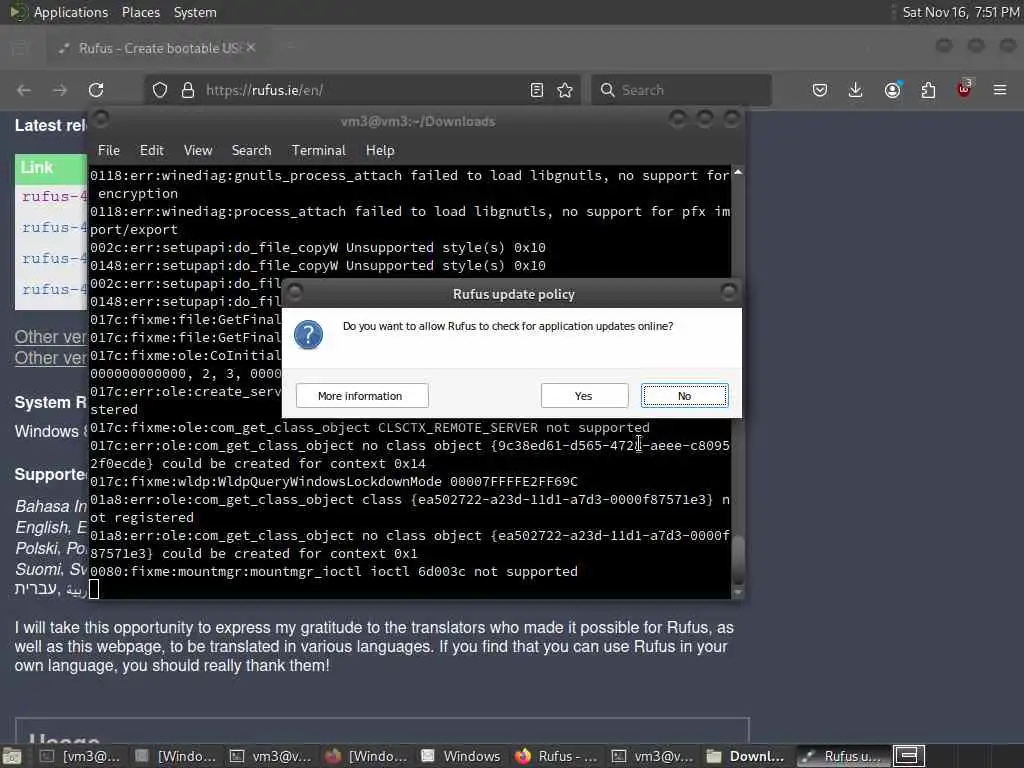Switch to first [Windo... taskbar item
The image size is (1024, 768).
[x=175, y=756]
